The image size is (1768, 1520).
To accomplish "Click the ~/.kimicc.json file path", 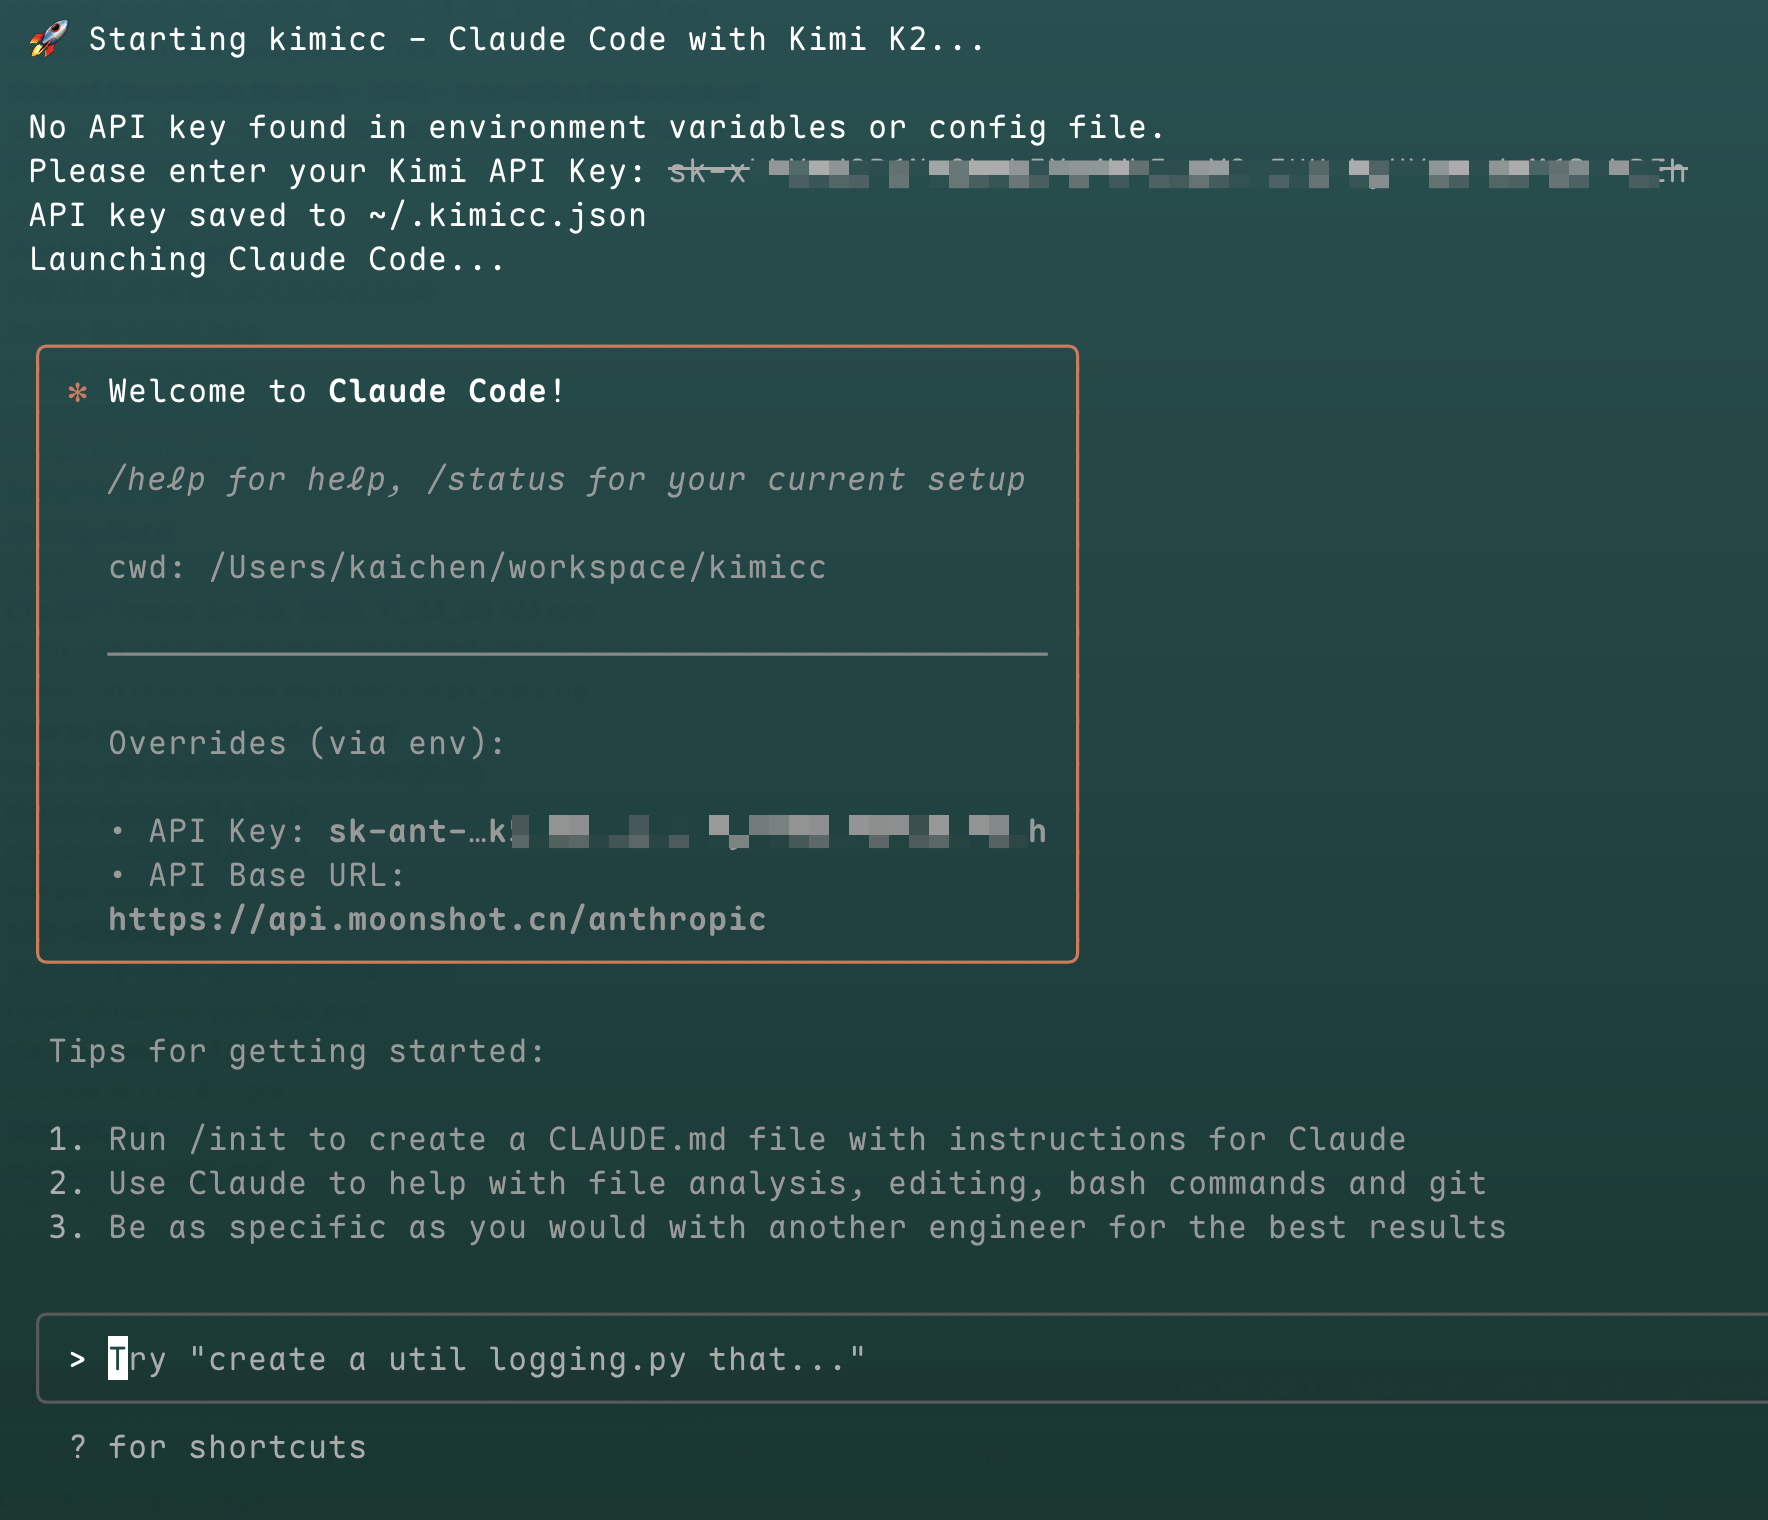I will click(x=507, y=215).
